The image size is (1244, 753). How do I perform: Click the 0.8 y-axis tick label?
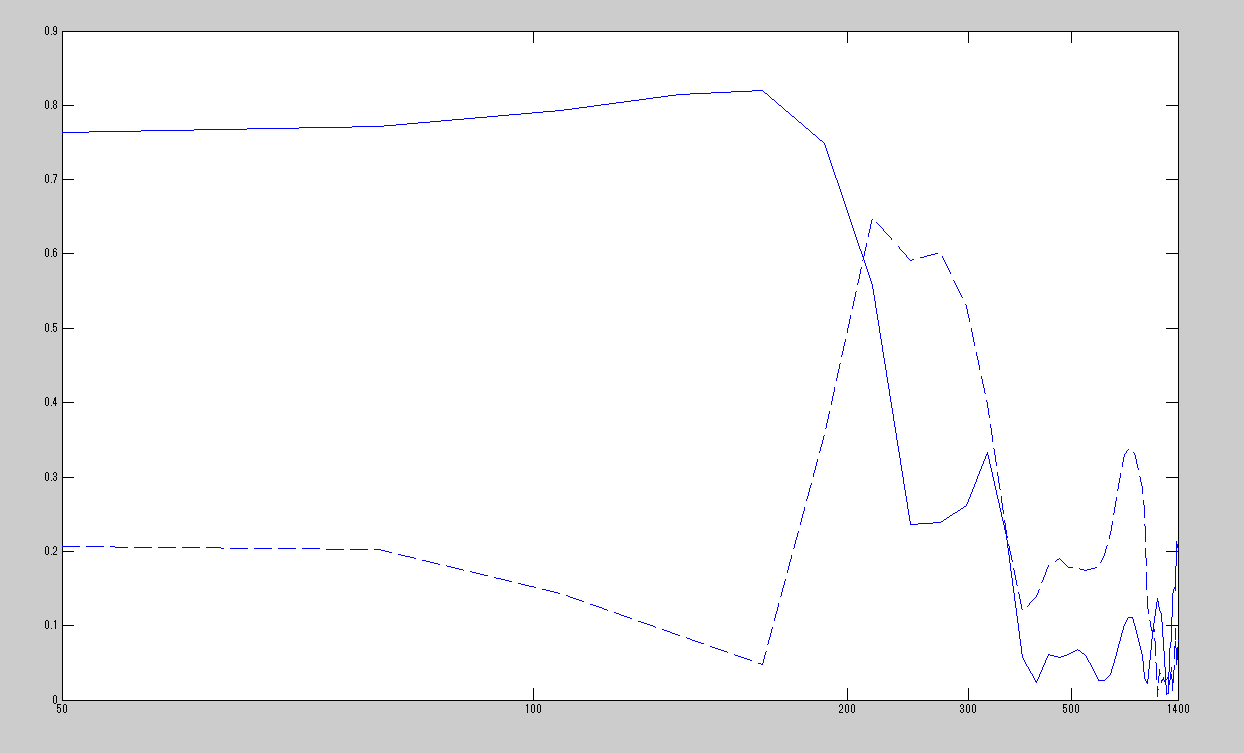click(49, 105)
